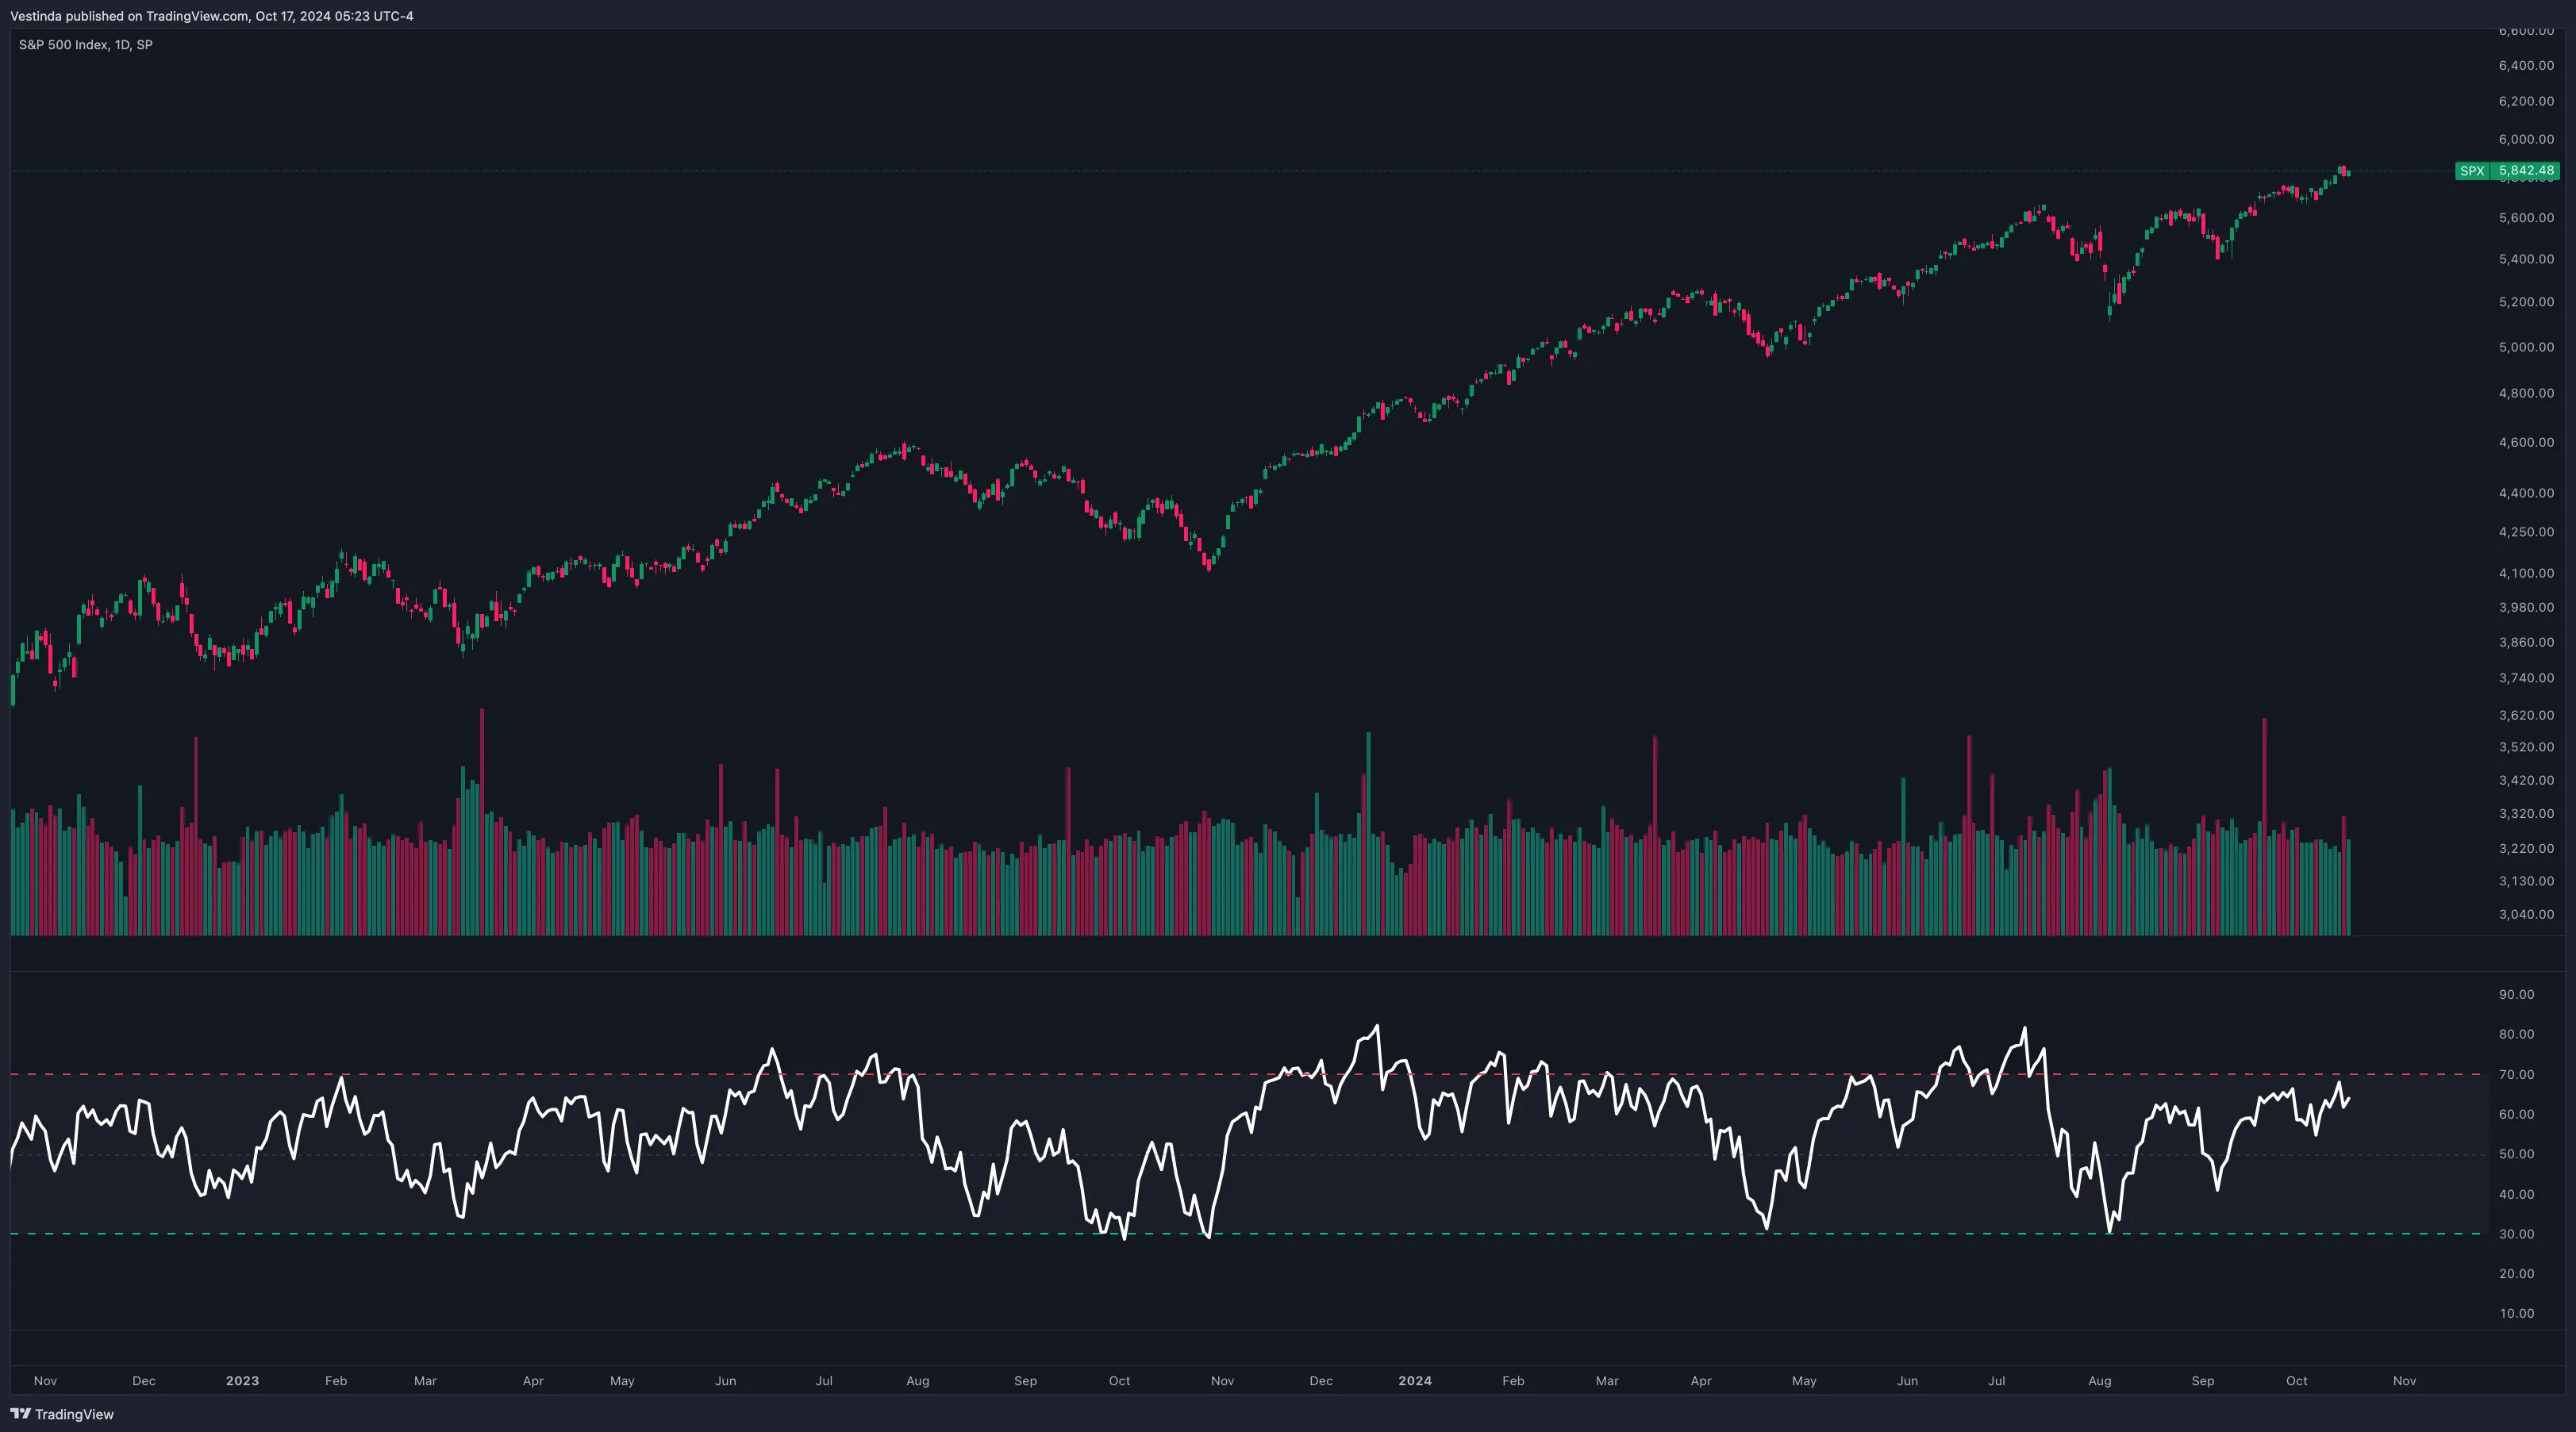The width and height of the screenshot is (2576, 1432).
Task: Click the RSI 40.00 scale label
Action: coord(2517,1195)
